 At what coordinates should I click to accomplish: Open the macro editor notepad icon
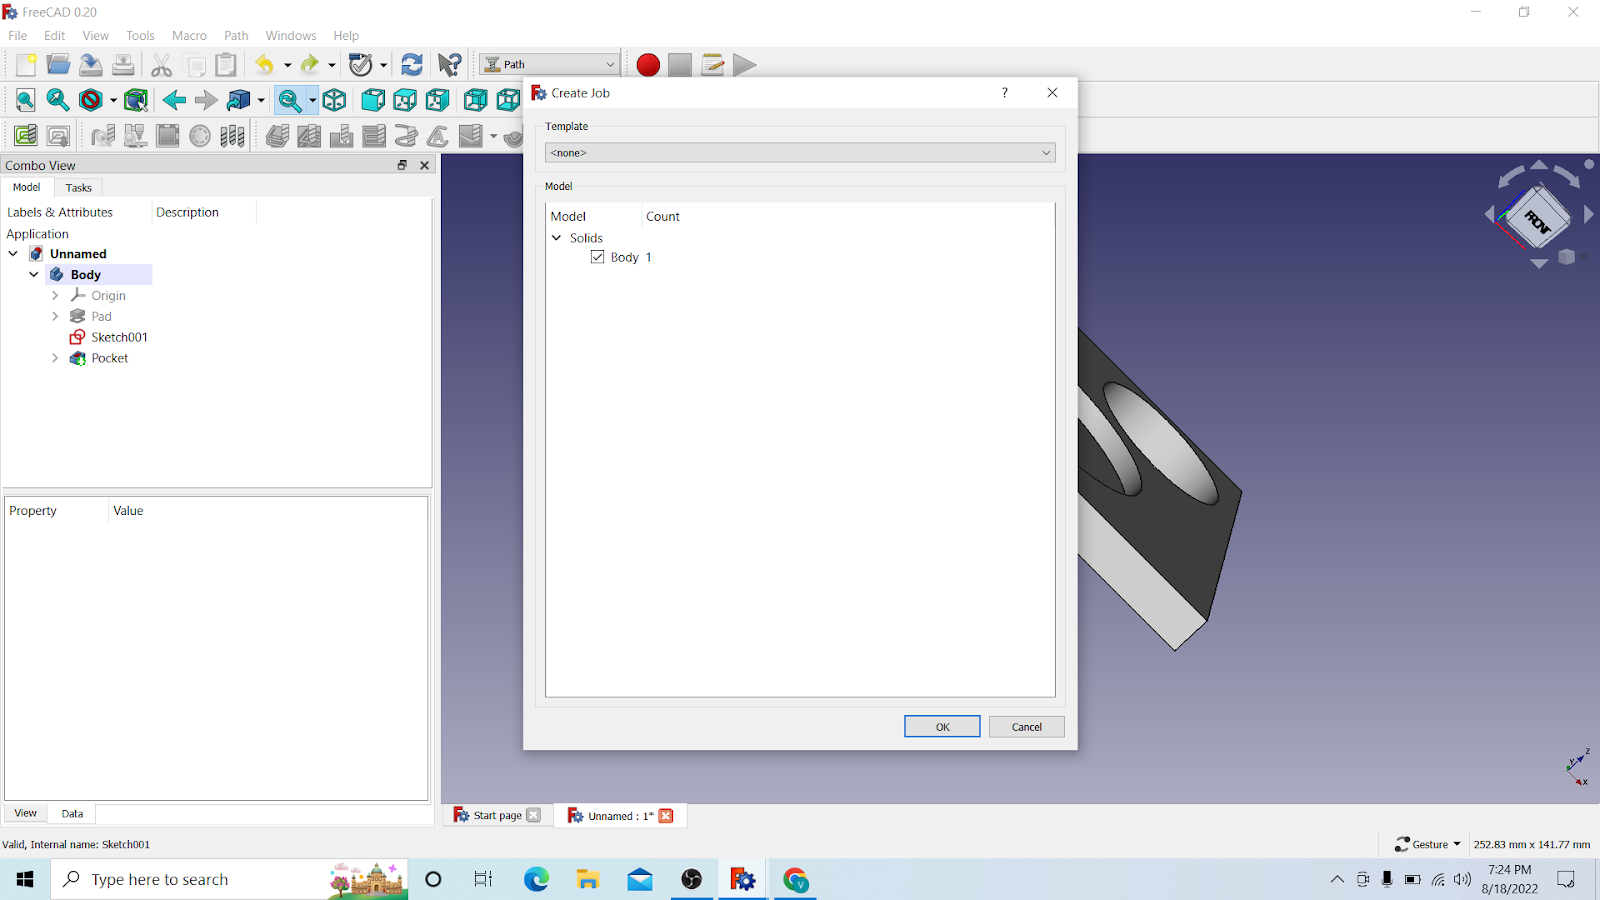click(712, 65)
